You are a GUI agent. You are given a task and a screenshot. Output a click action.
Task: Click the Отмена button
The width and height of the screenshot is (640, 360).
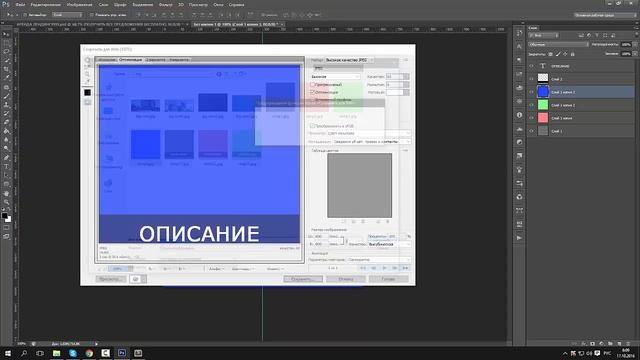click(346, 279)
